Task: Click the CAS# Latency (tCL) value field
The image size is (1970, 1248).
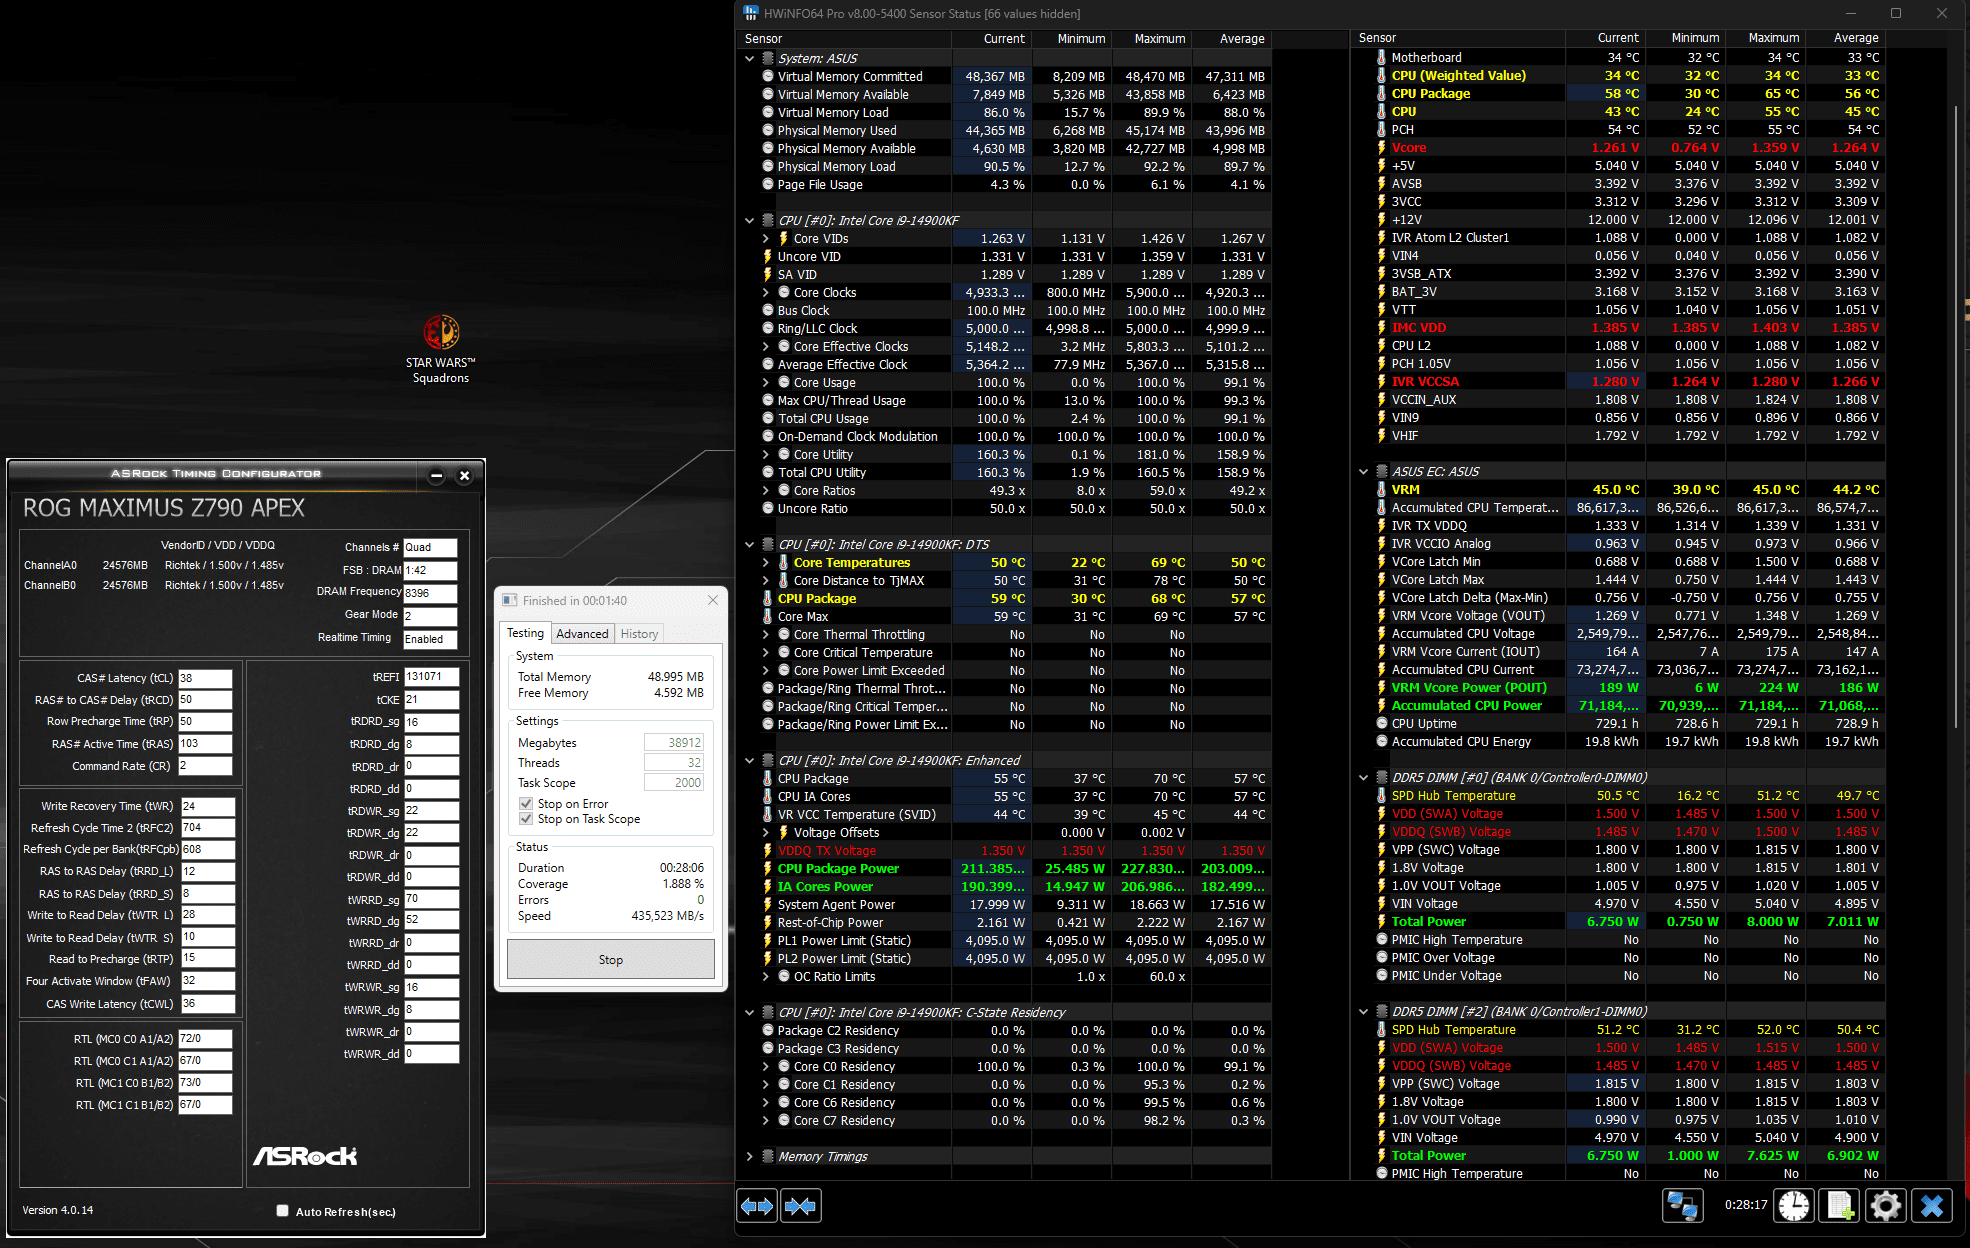Action: coord(205,678)
